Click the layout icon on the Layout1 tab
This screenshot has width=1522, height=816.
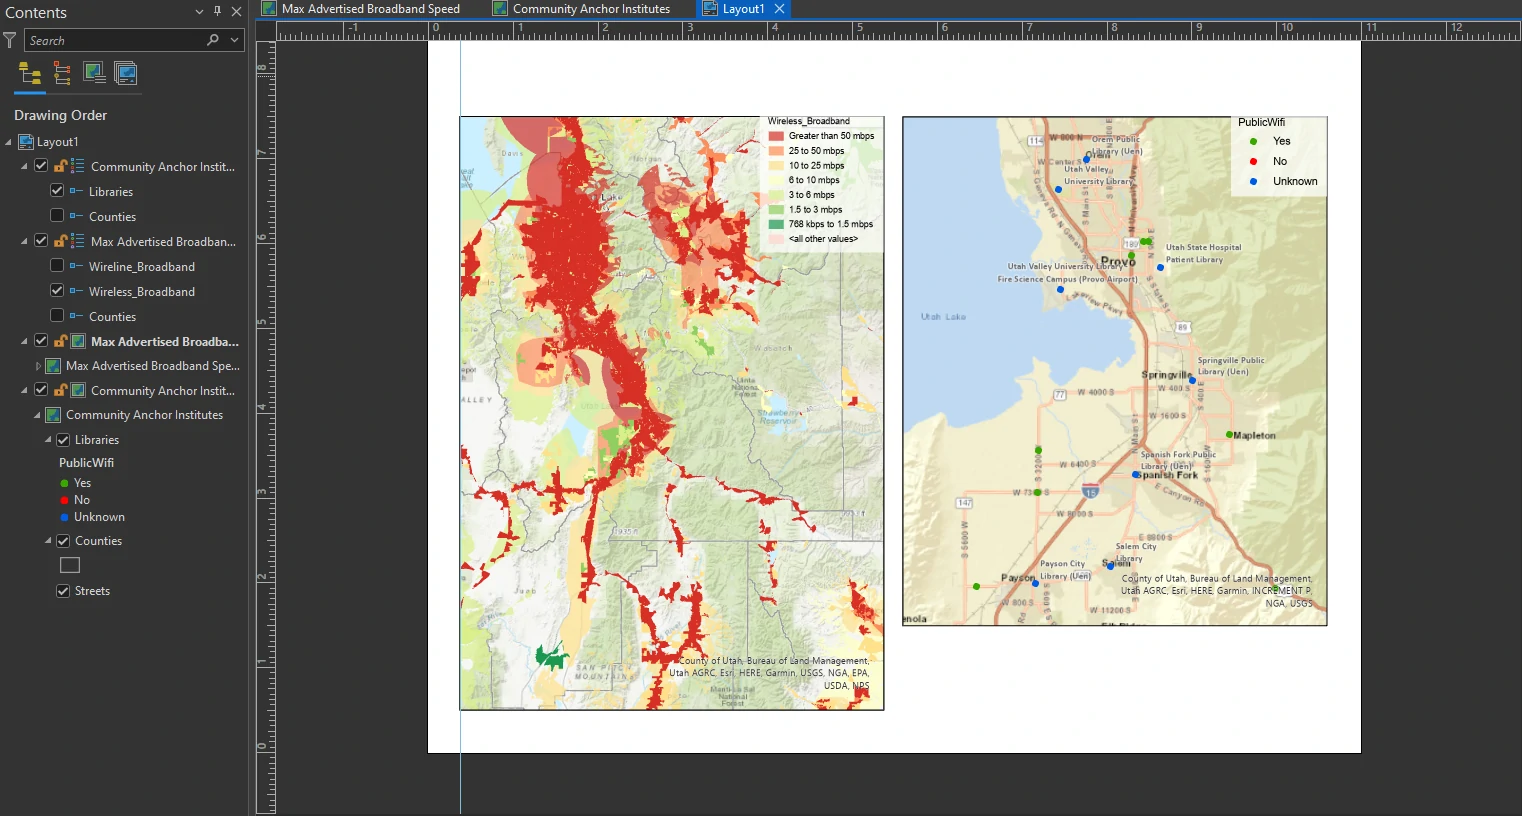[710, 9]
